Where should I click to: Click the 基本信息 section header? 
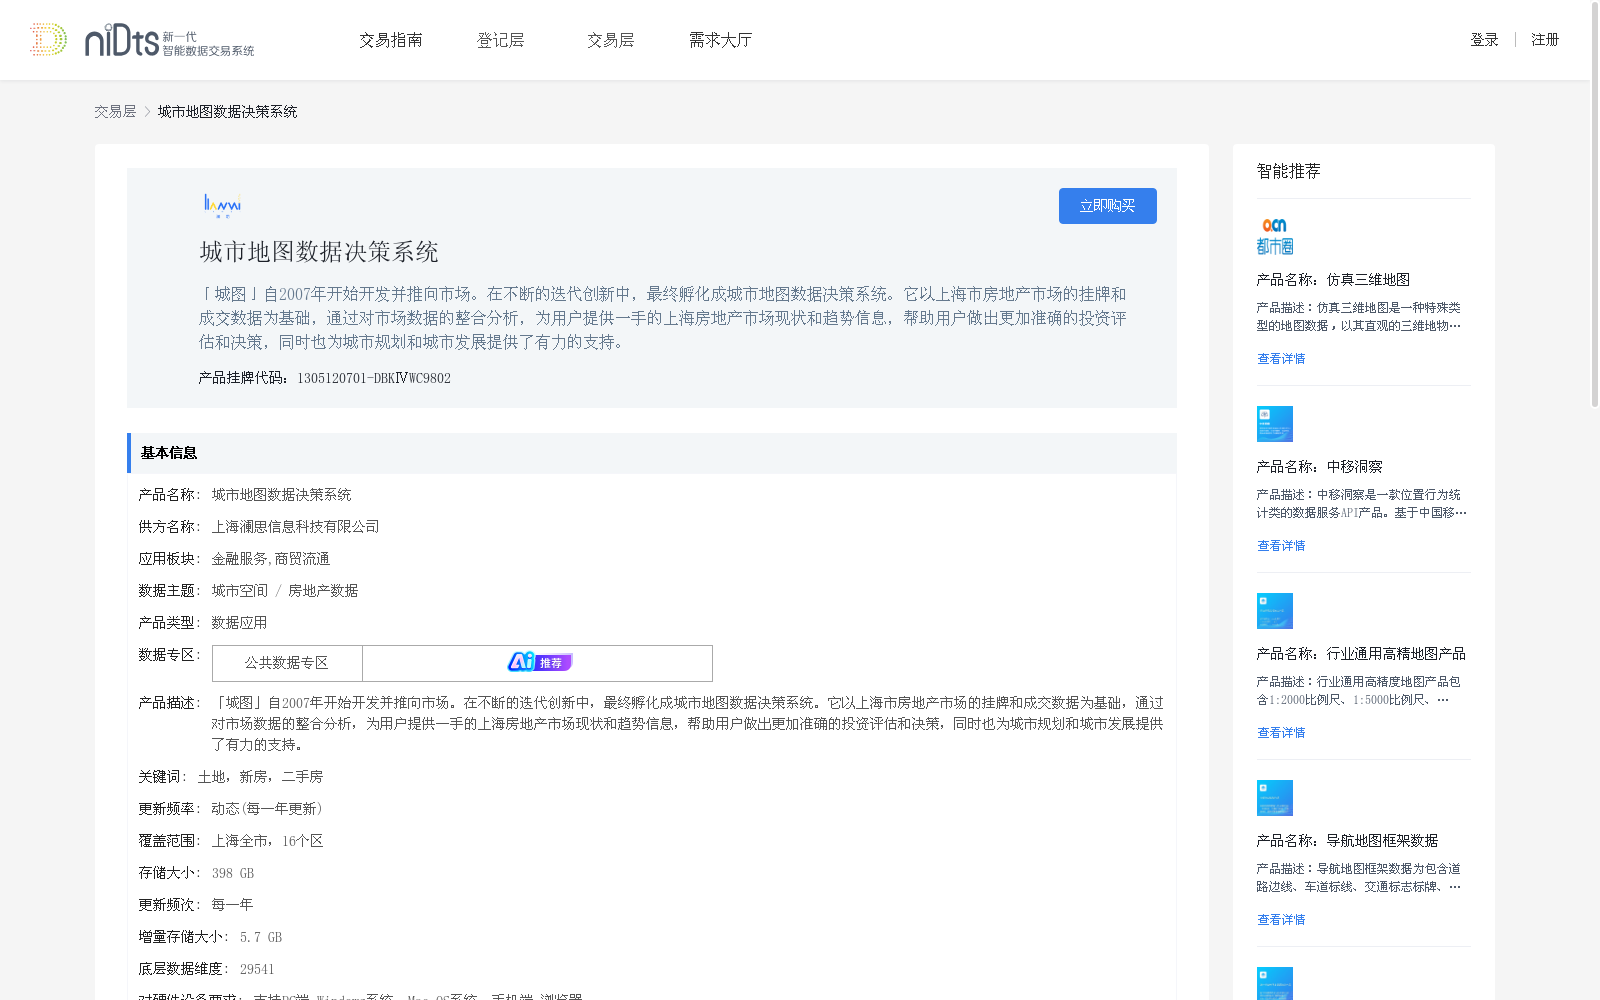[652, 453]
